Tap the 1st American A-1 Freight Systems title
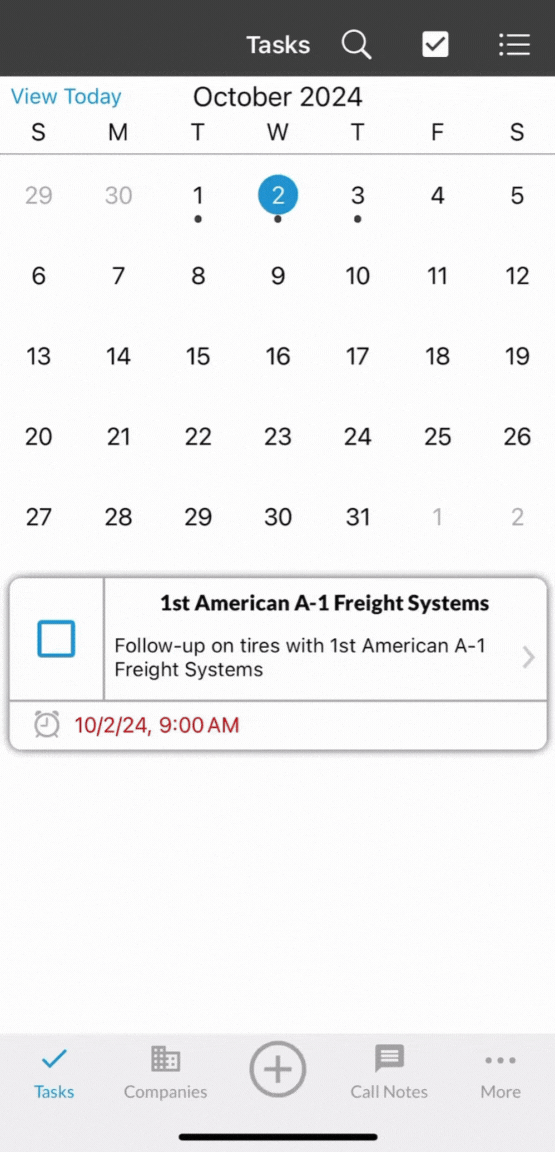Viewport: 555px width, 1152px height. click(324, 603)
